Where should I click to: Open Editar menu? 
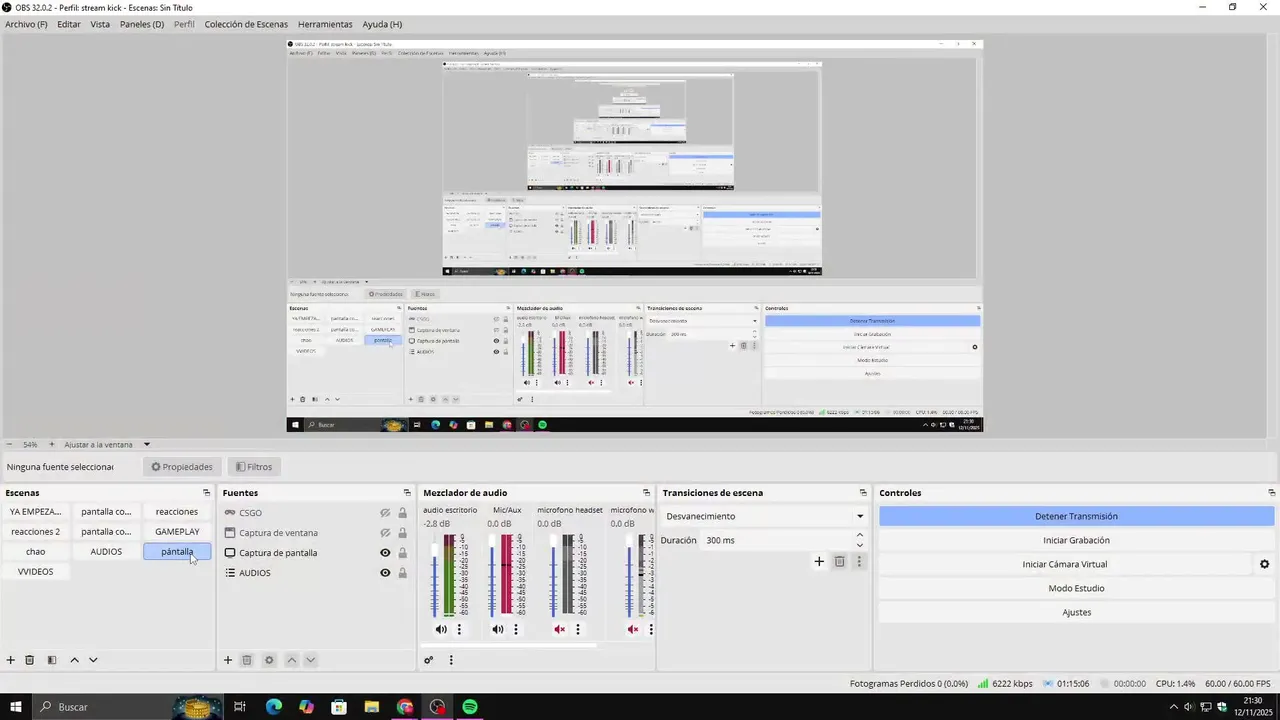[69, 24]
